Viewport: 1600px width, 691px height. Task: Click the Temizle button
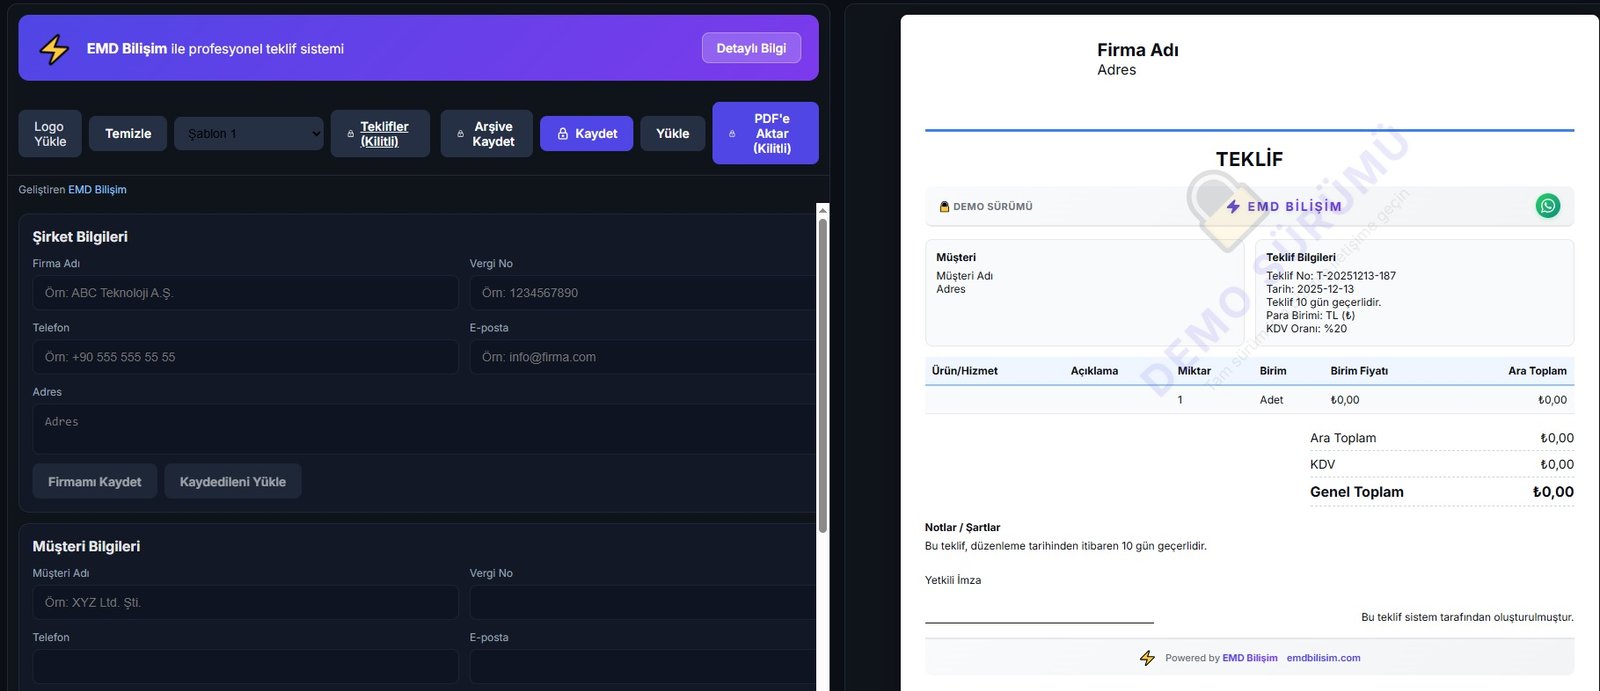(128, 134)
